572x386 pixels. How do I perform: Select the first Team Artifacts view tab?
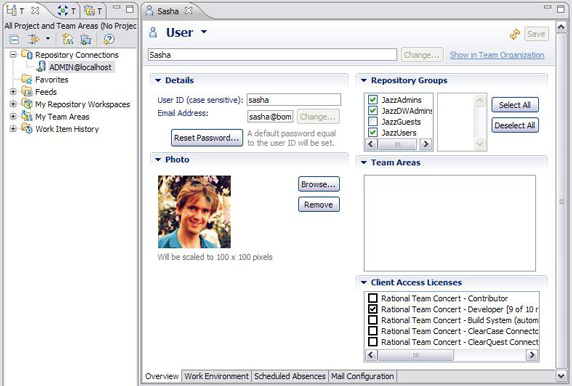[x=23, y=11]
